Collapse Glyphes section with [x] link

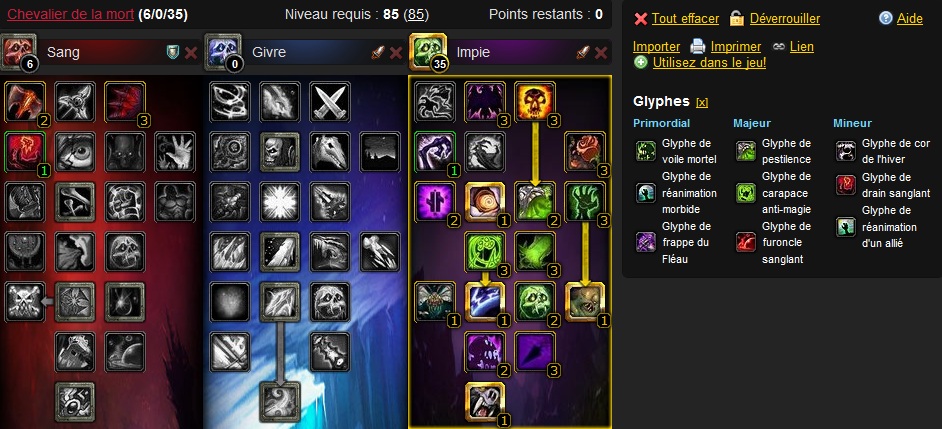tap(702, 103)
